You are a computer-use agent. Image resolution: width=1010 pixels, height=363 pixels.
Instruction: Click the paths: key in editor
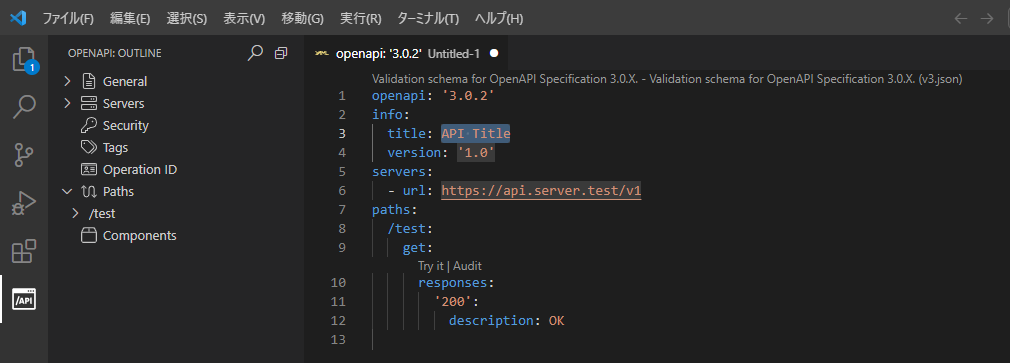395,210
